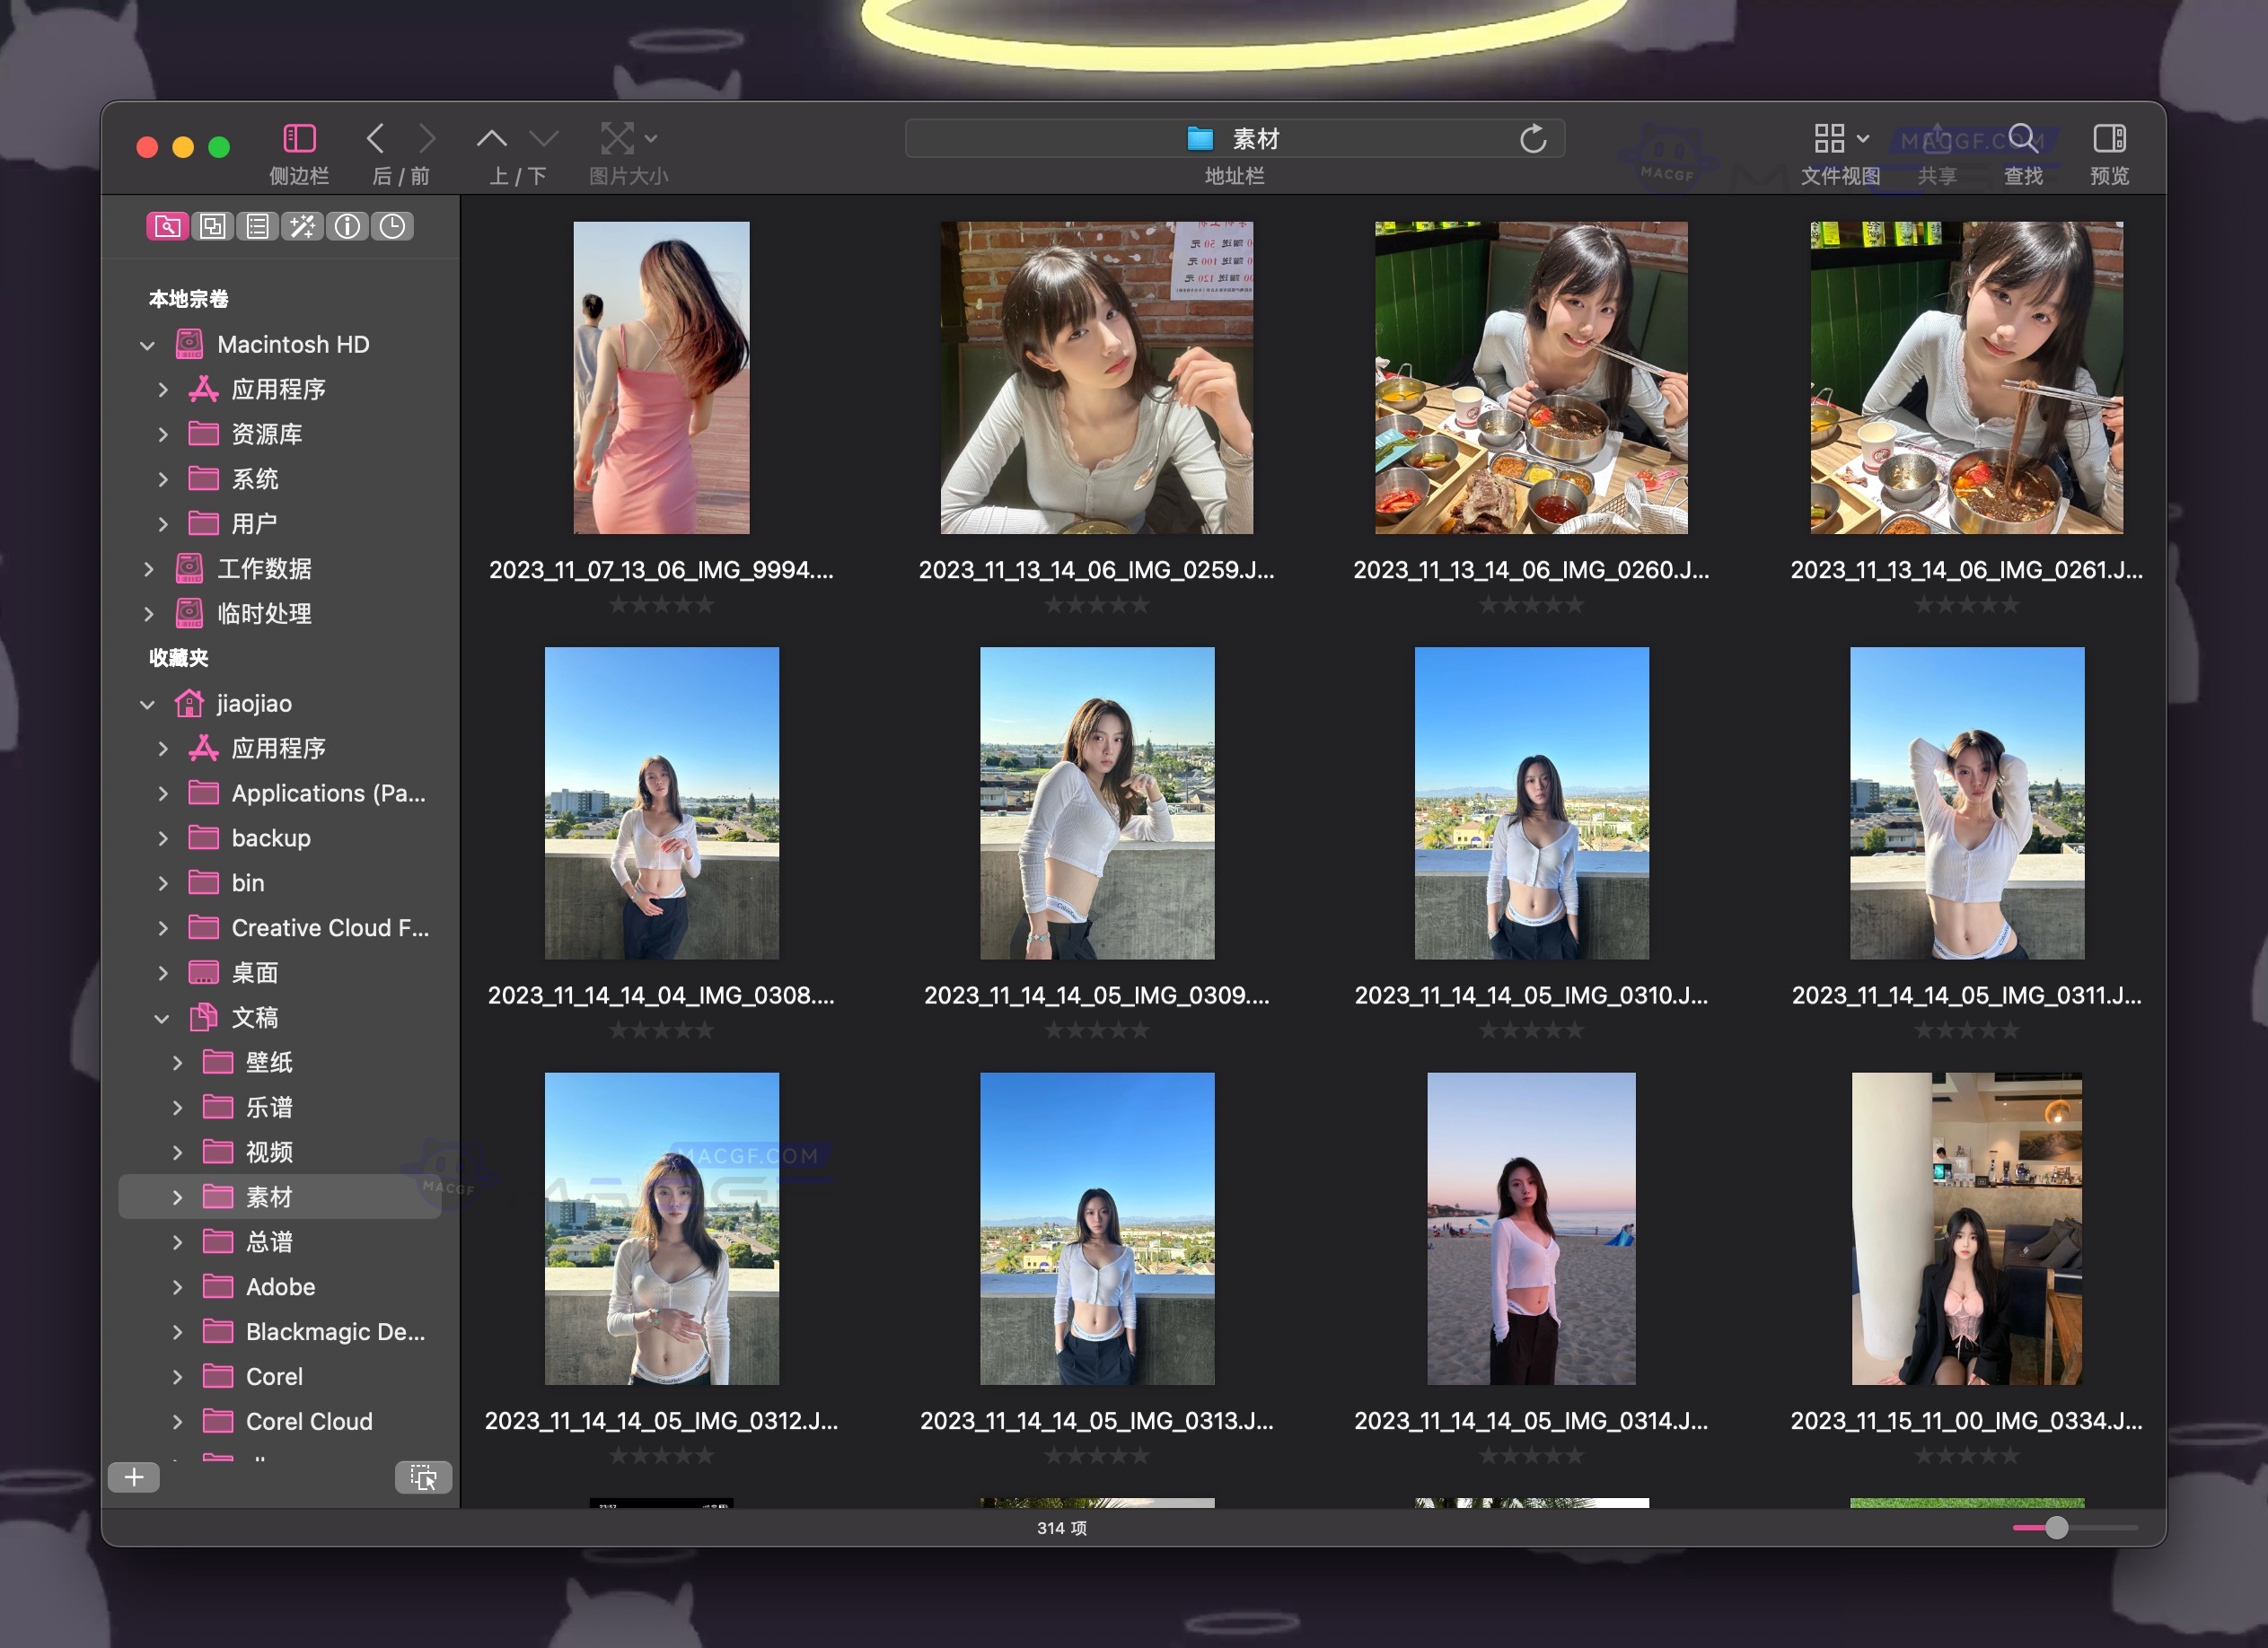Screen dimensions: 2268x1648
Task: Open the IMG_0260 restaurant photo thumbnail
Action: point(1530,376)
